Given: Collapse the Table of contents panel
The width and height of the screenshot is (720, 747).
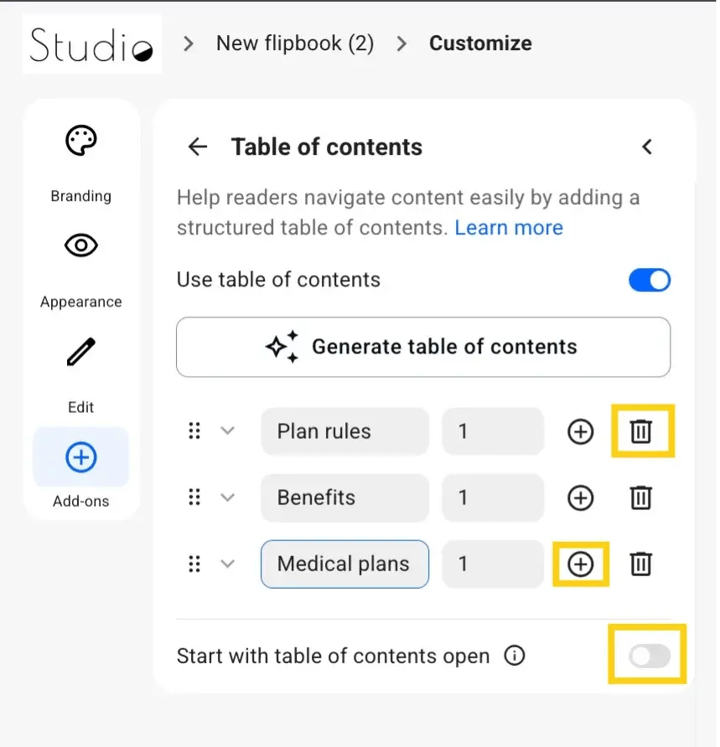Looking at the screenshot, I should [647, 147].
